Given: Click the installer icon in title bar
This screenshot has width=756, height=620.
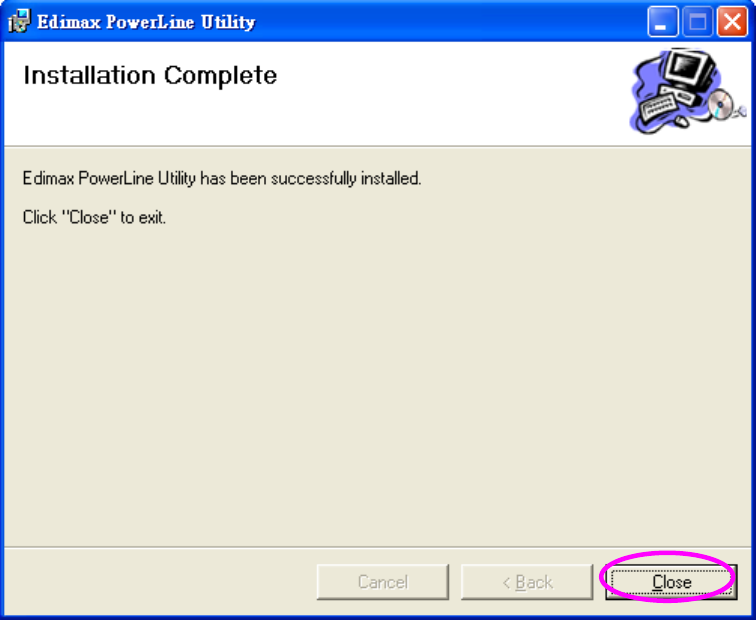Looking at the screenshot, I should tap(19, 22).
